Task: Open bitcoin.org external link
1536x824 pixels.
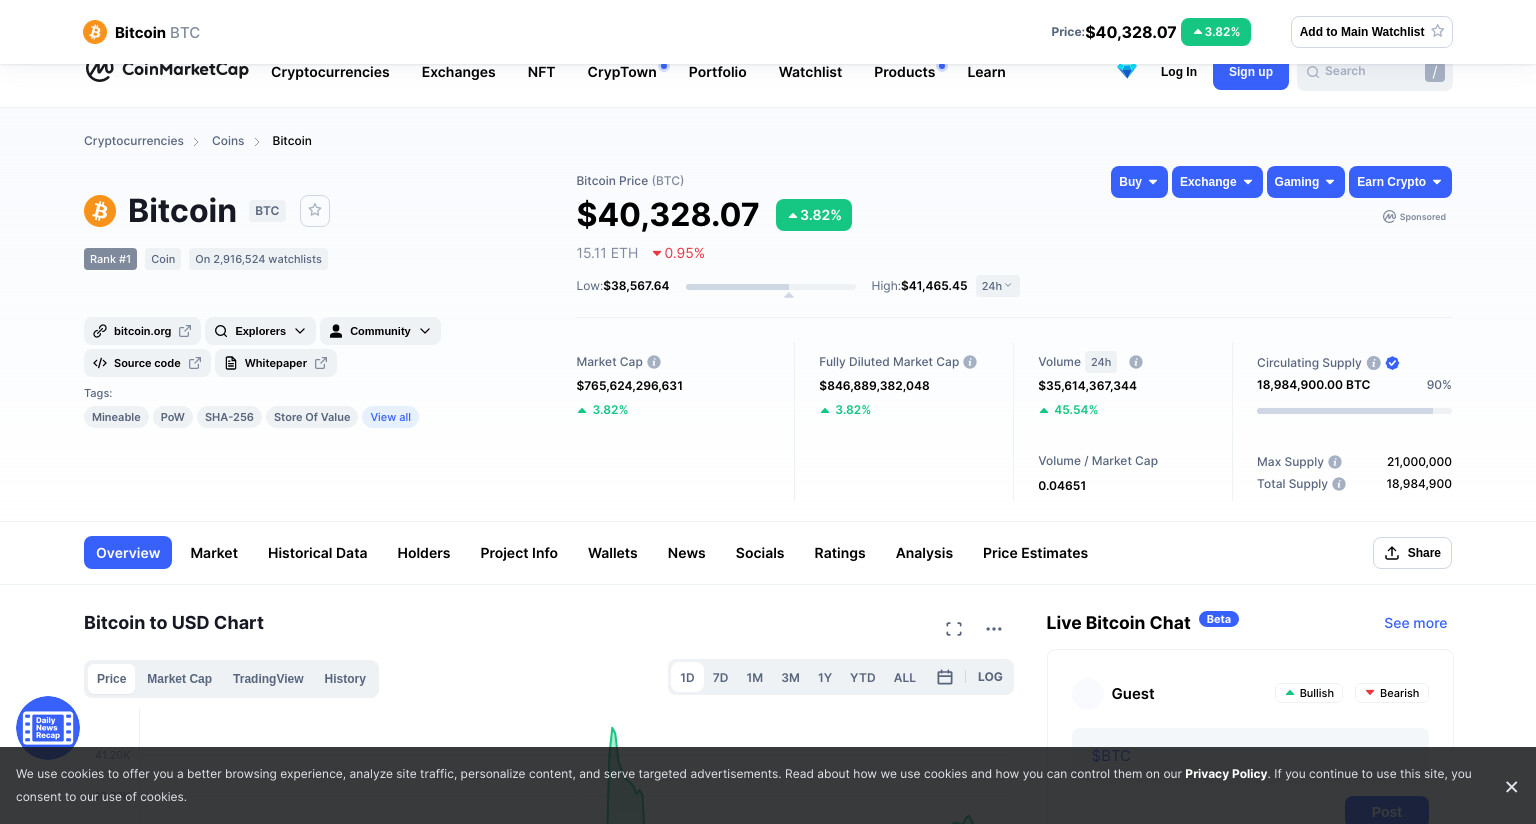Action: (142, 331)
